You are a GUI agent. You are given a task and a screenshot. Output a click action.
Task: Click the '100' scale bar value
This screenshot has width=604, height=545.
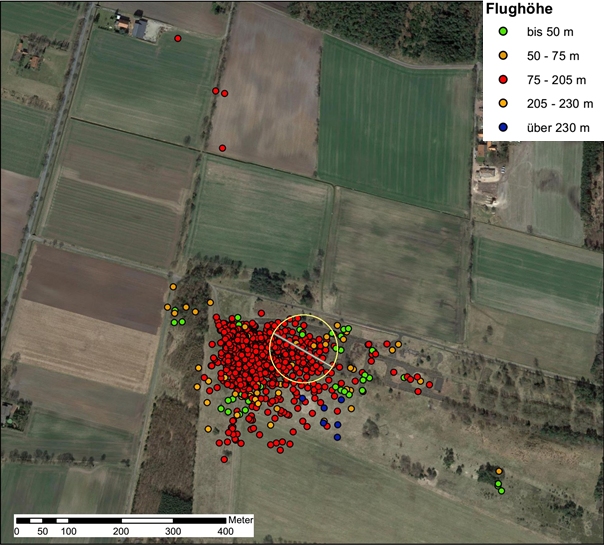[x=68, y=532]
